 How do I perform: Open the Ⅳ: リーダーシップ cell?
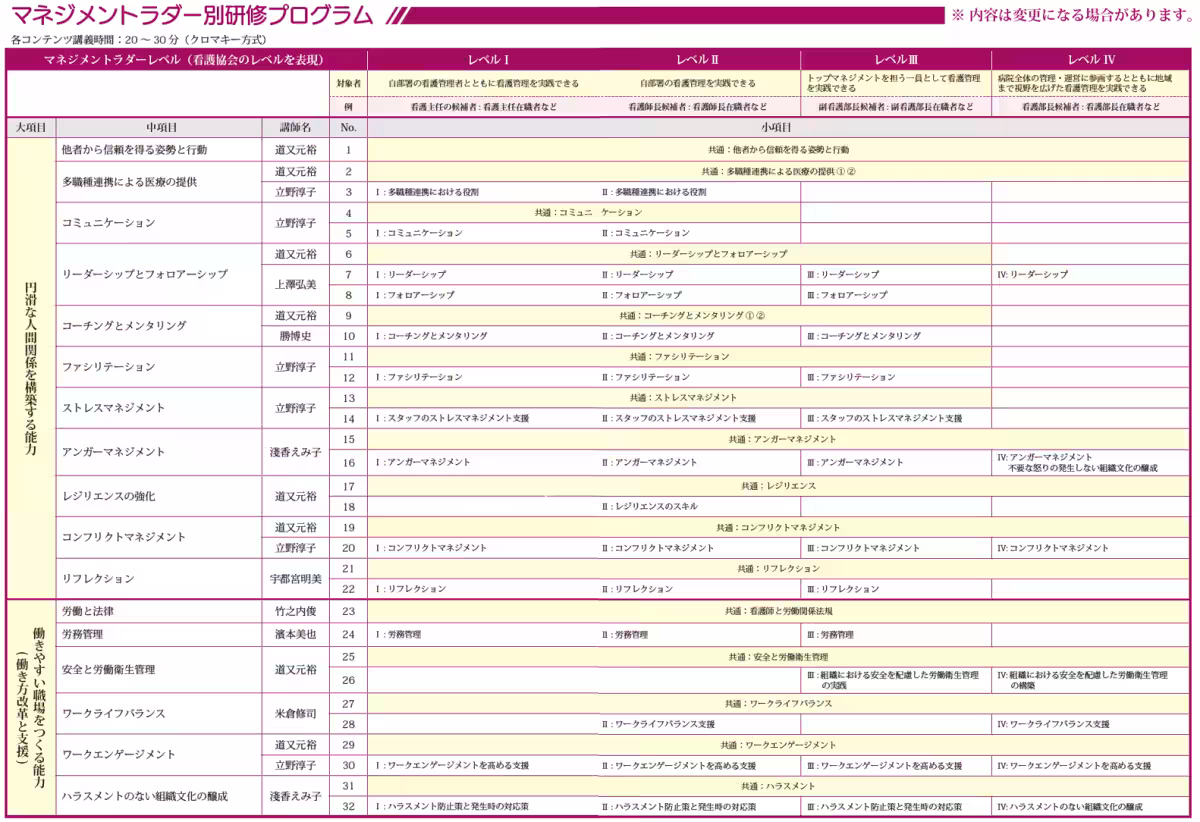1033,274
